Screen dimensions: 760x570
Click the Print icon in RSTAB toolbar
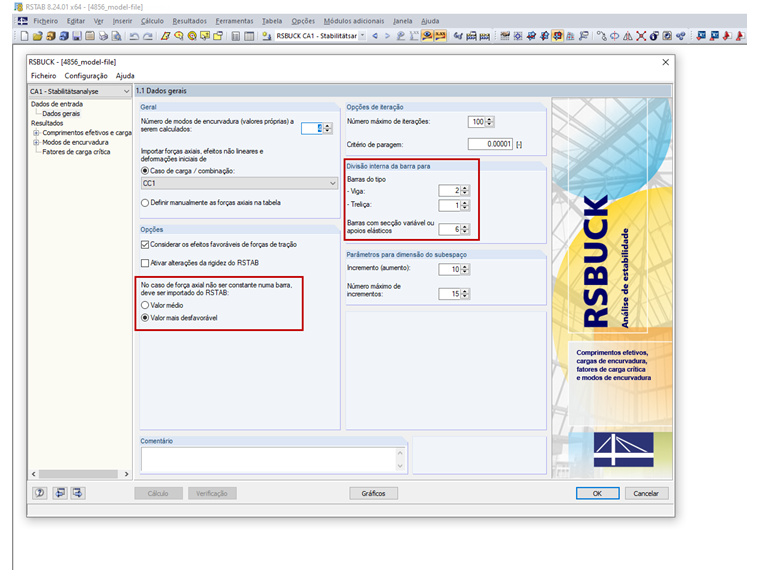[x=103, y=36]
